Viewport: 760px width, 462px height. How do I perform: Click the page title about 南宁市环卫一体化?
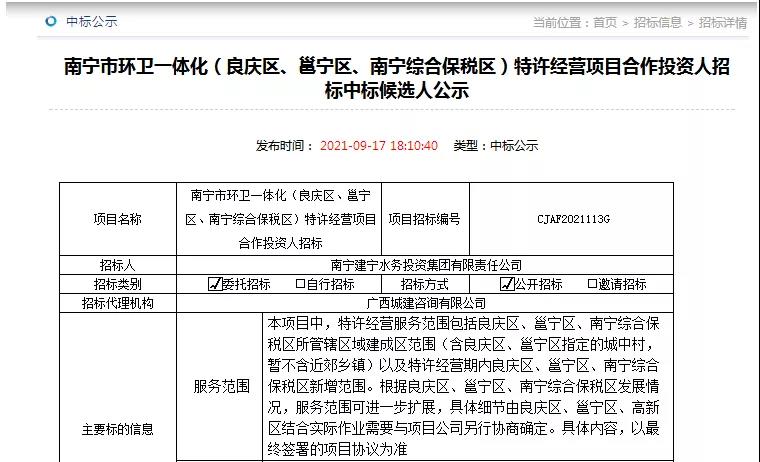coord(396,78)
